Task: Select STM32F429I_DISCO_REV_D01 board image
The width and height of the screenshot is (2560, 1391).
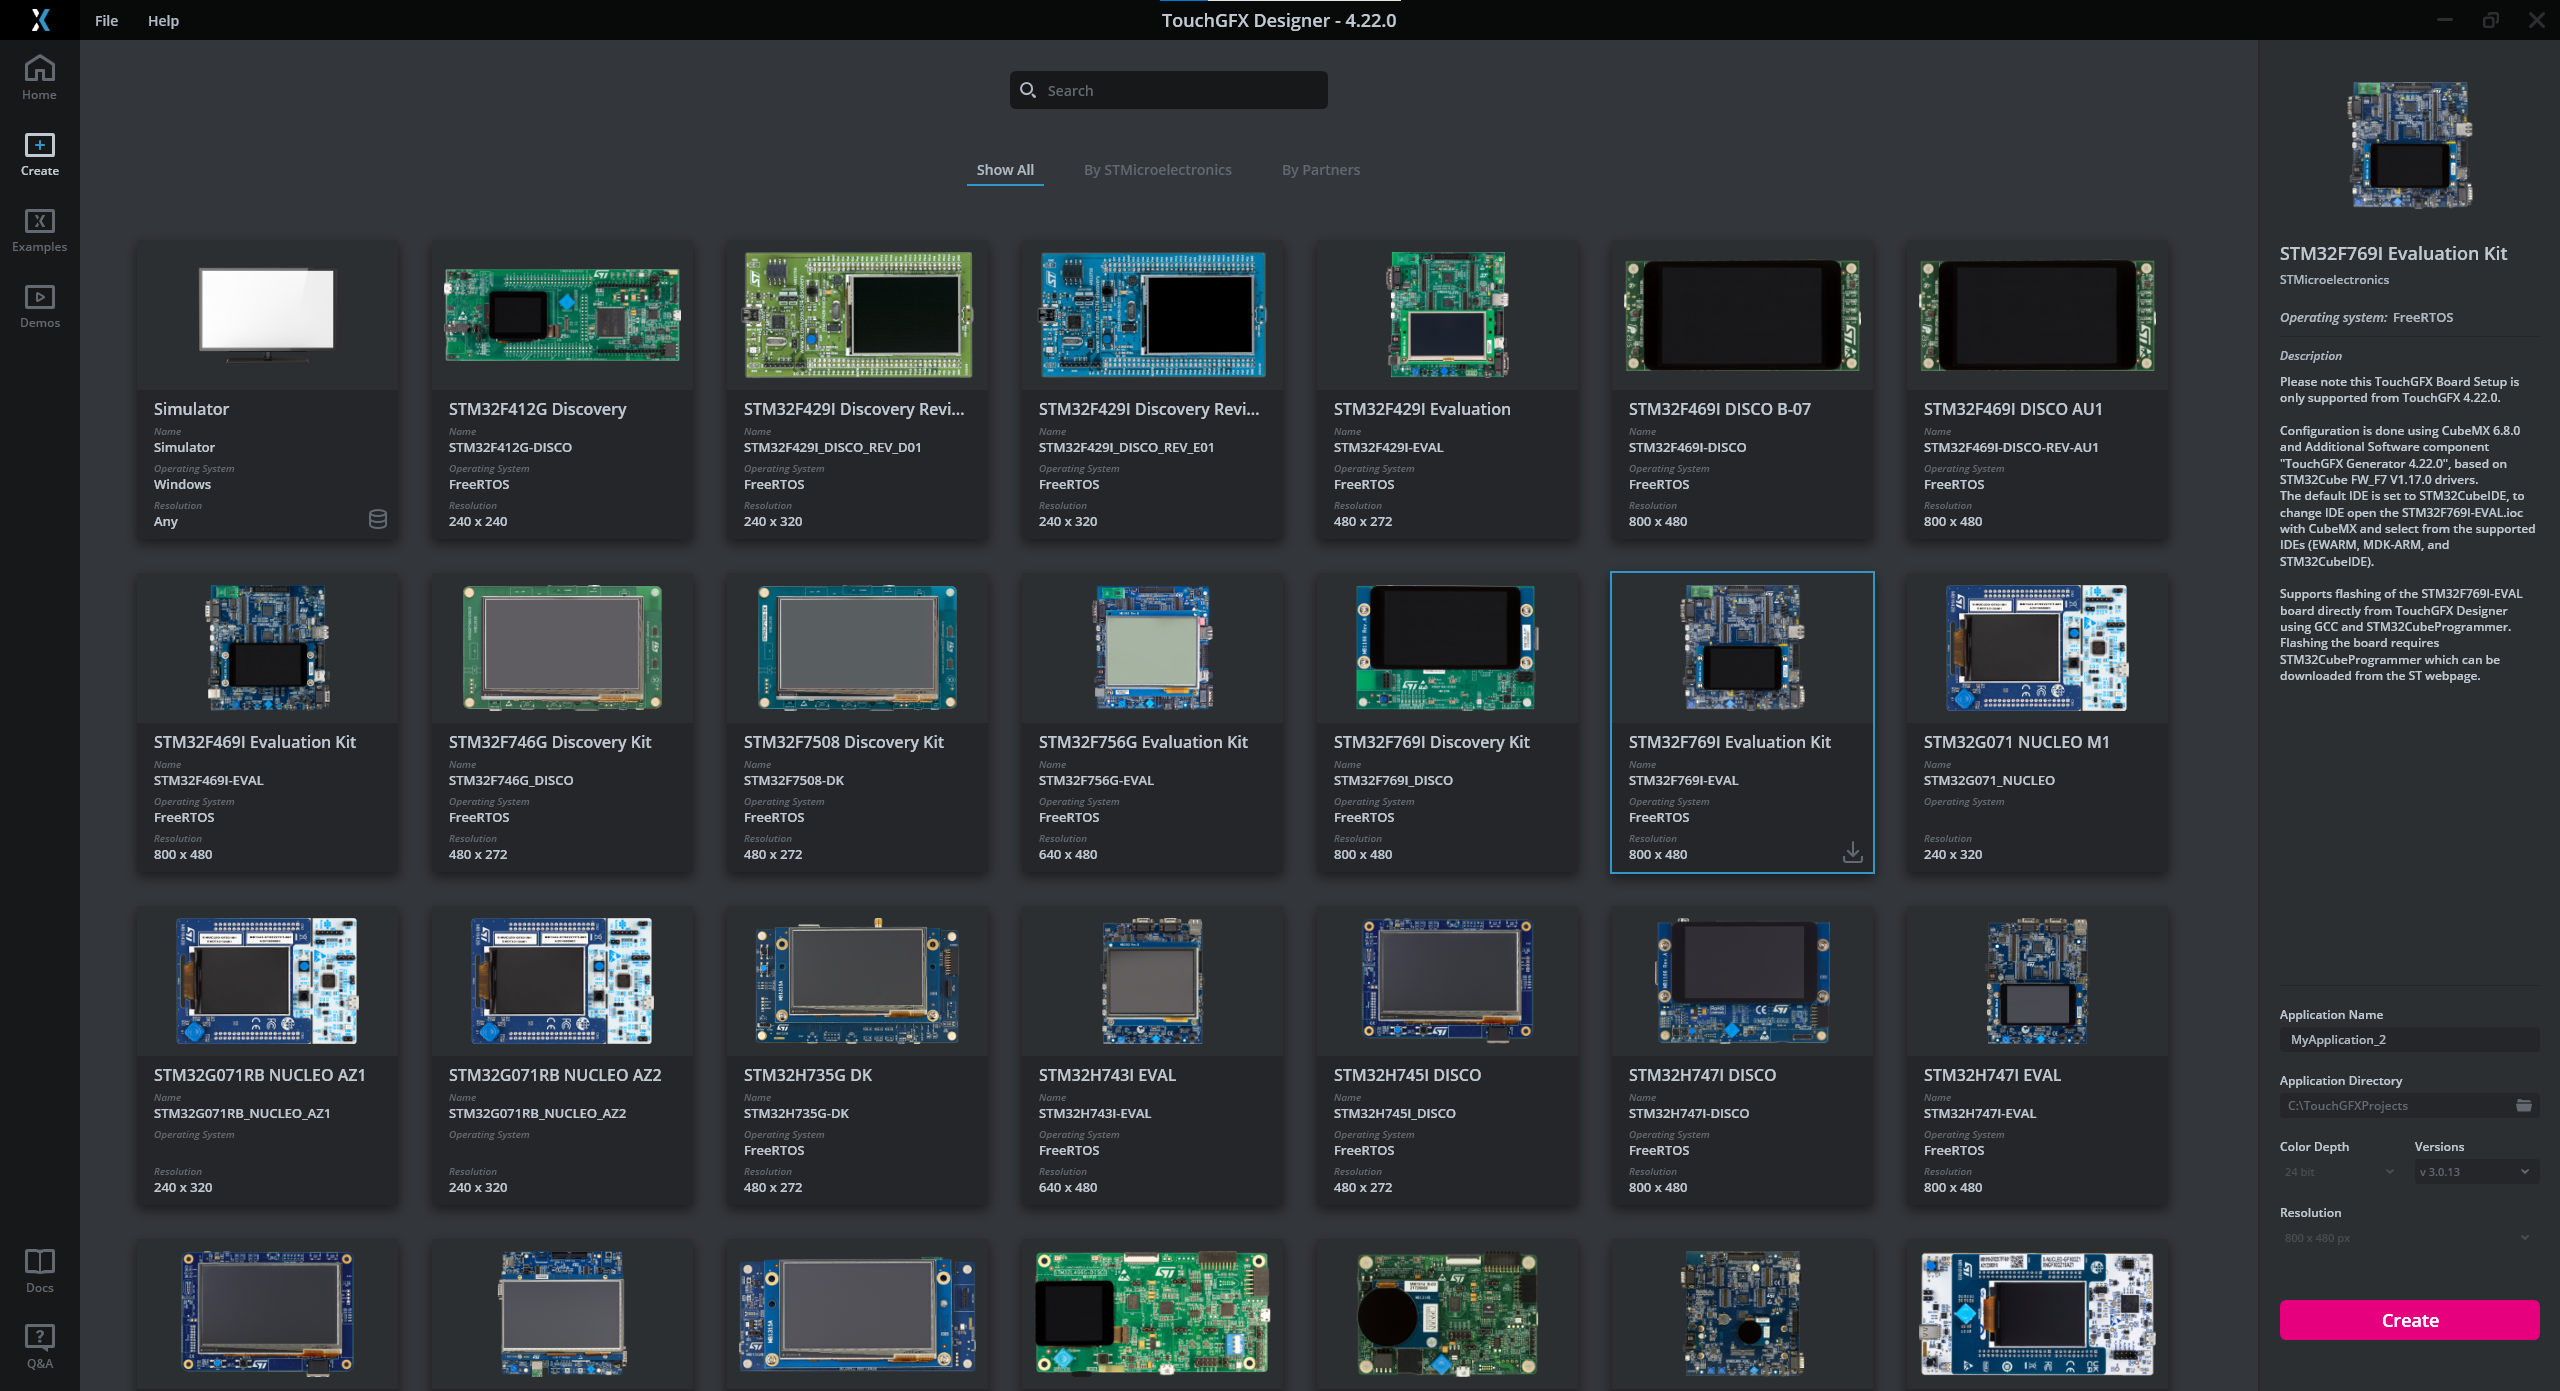Action: 858,315
